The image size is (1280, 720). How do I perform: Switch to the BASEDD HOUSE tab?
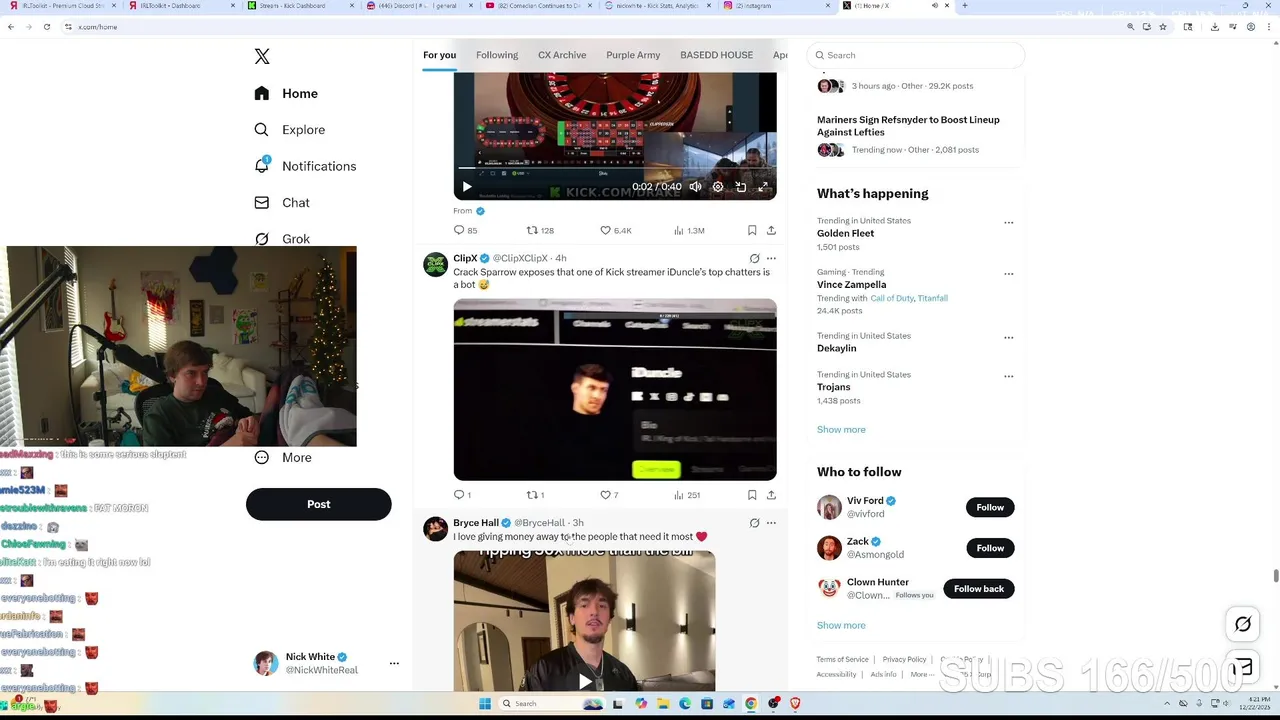[716, 55]
